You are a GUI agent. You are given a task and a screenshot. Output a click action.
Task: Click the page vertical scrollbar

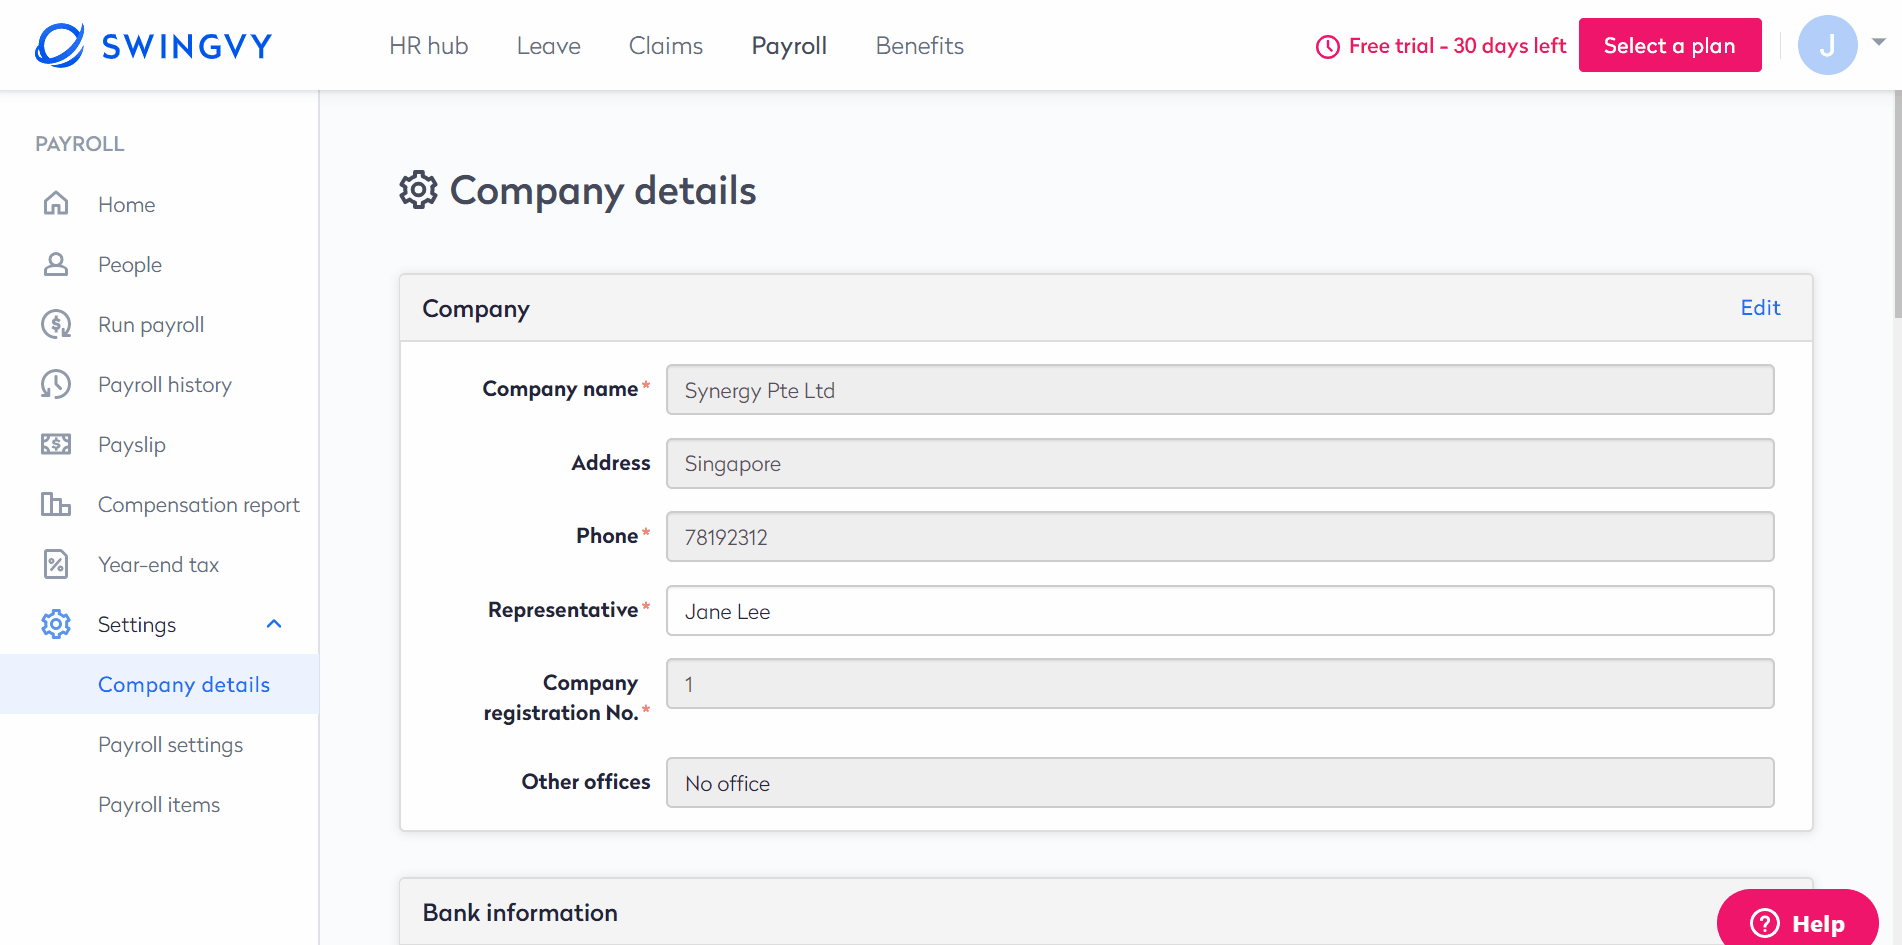point(1897,205)
